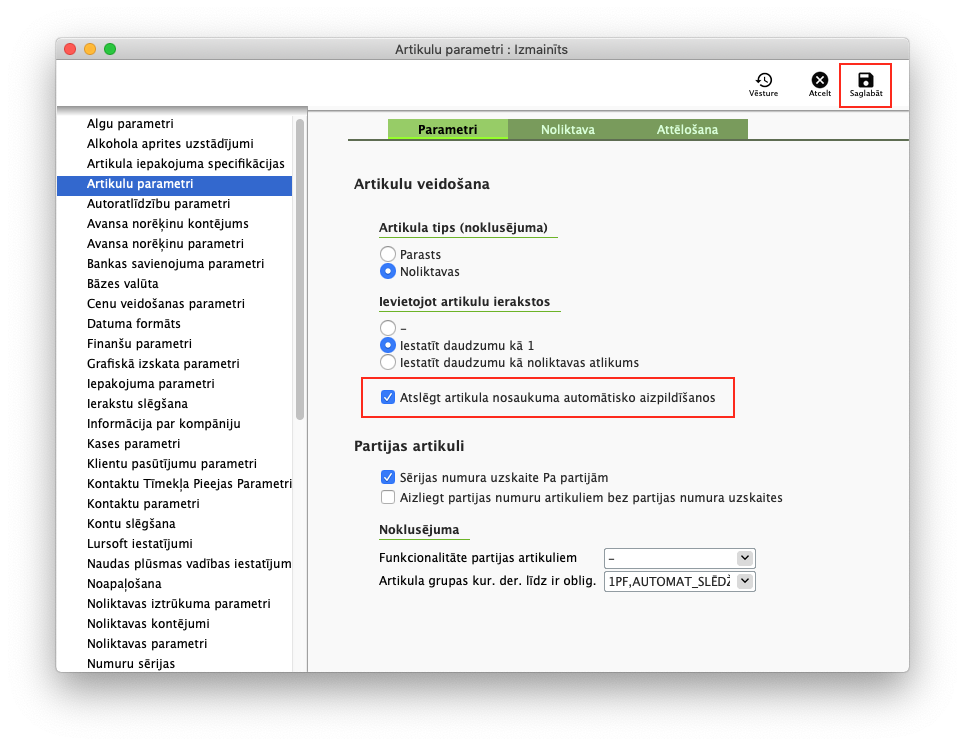Select Noliktavas parametri in the list
This screenshot has height=746, width=965.
coord(147,644)
